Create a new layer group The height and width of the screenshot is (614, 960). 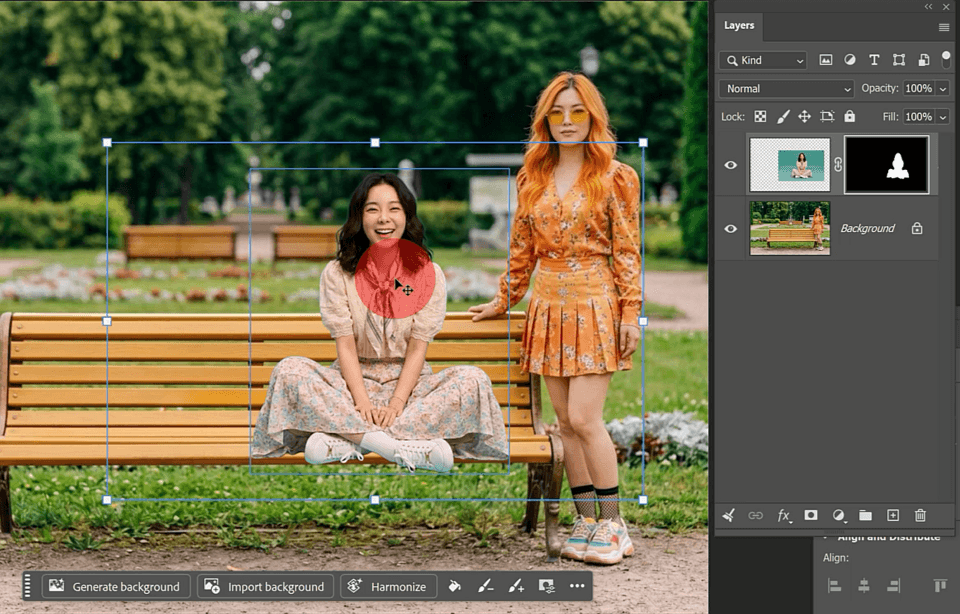[866, 515]
